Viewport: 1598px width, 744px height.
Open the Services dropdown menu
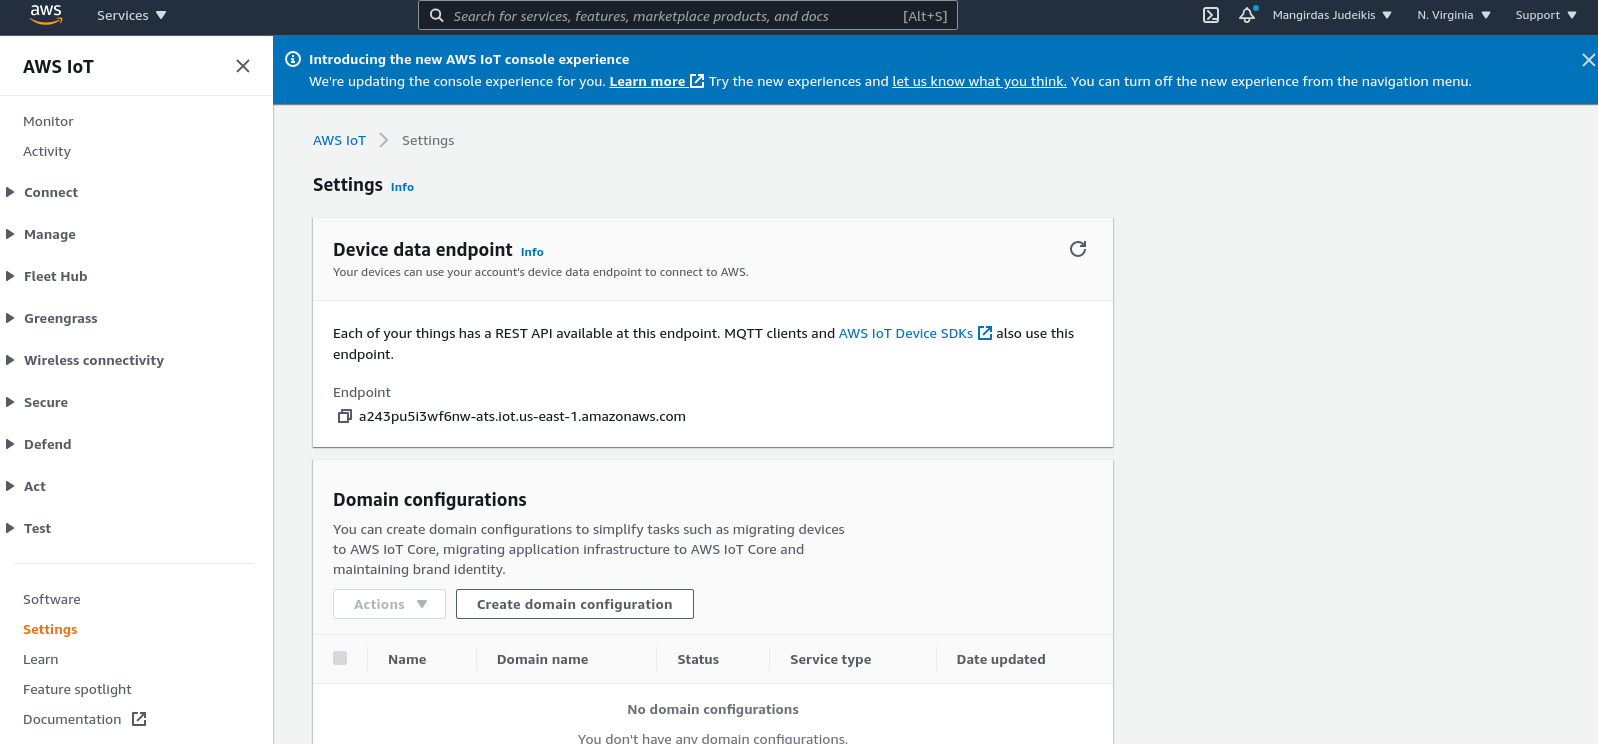[x=131, y=15]
